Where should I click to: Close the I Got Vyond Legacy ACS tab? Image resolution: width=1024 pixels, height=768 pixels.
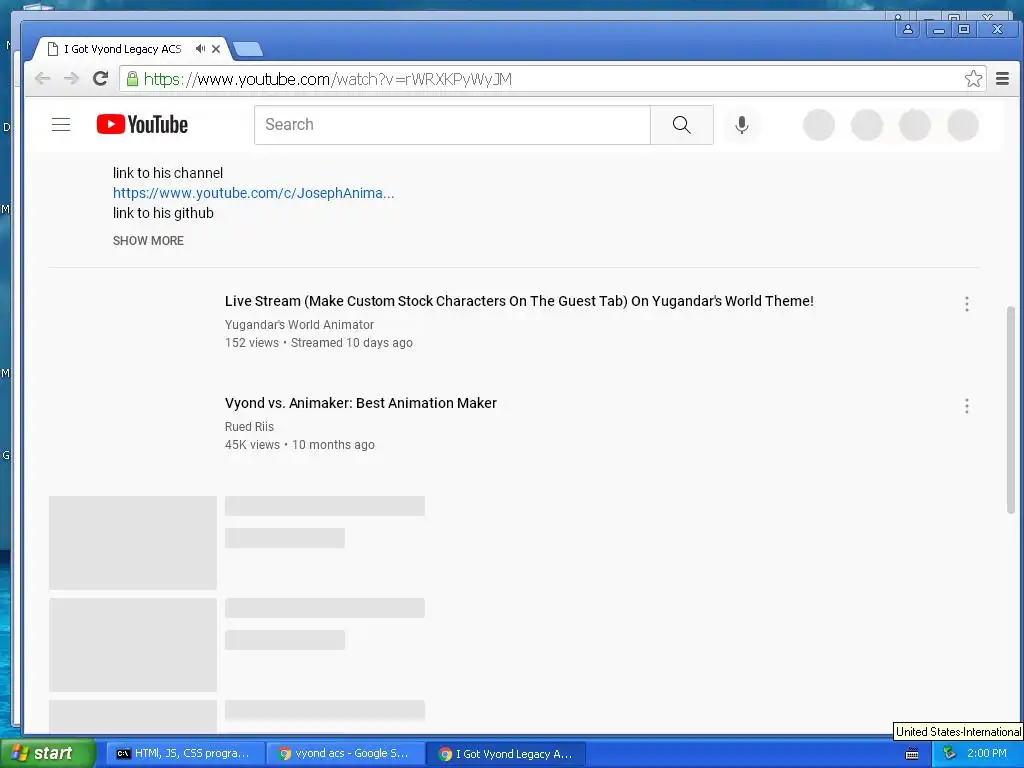(x=216, y=48)
